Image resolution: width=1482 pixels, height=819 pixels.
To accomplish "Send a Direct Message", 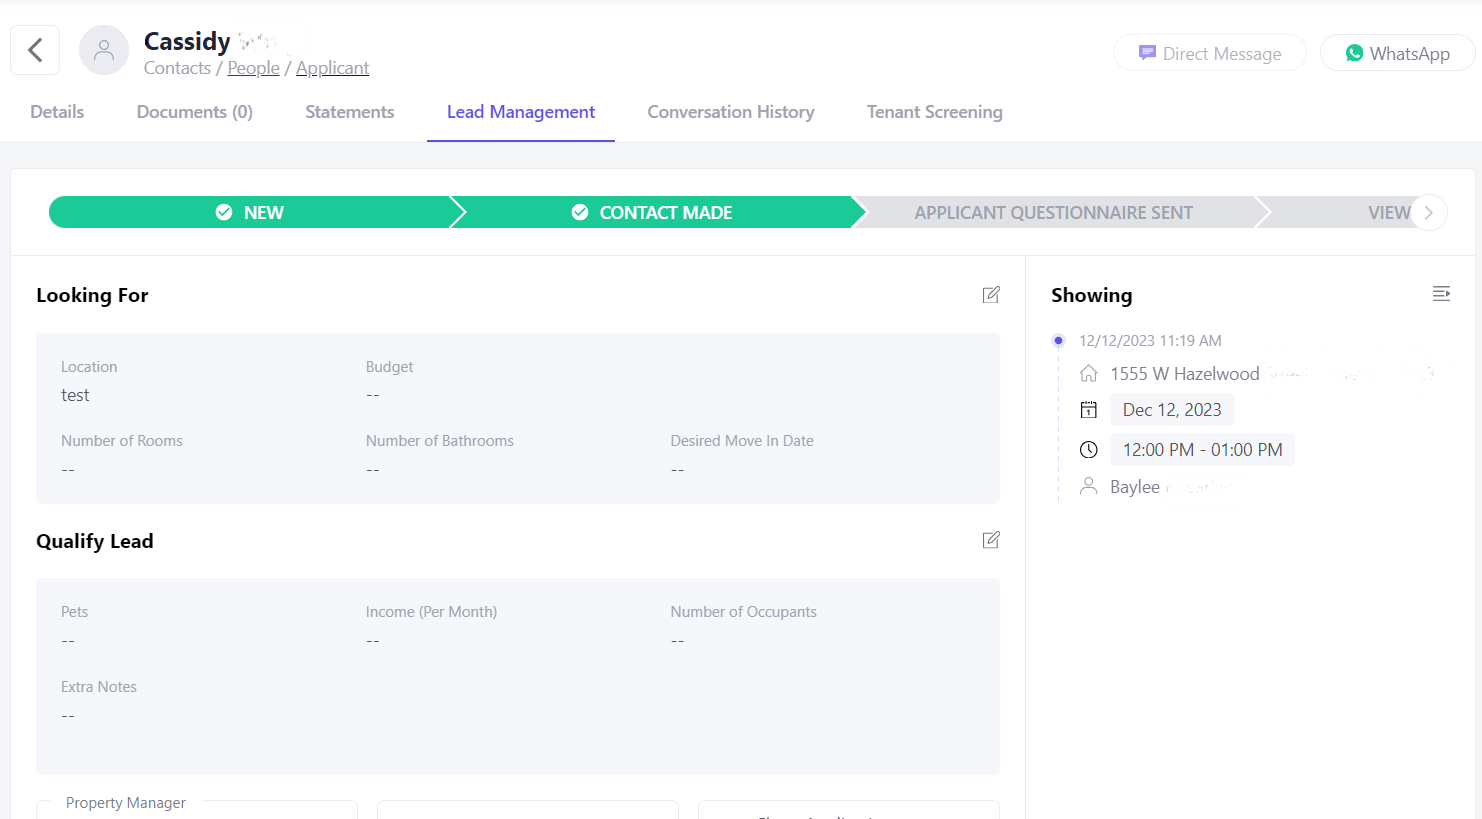I will coord(1210,53).
